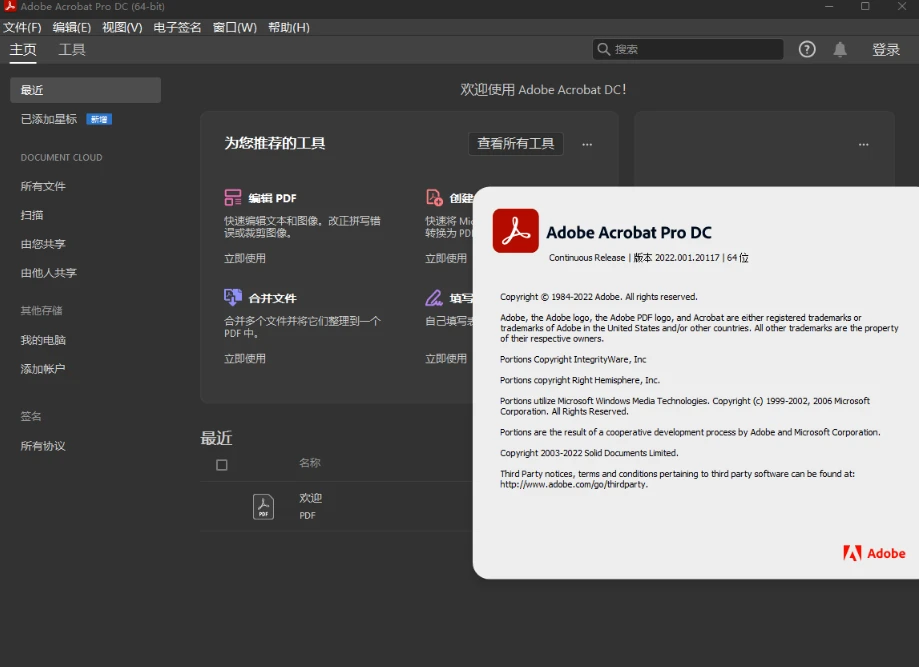Open the 文件(F) menu
The width and height of the screenshot is (919, 667).
click(x=22, y=28)
